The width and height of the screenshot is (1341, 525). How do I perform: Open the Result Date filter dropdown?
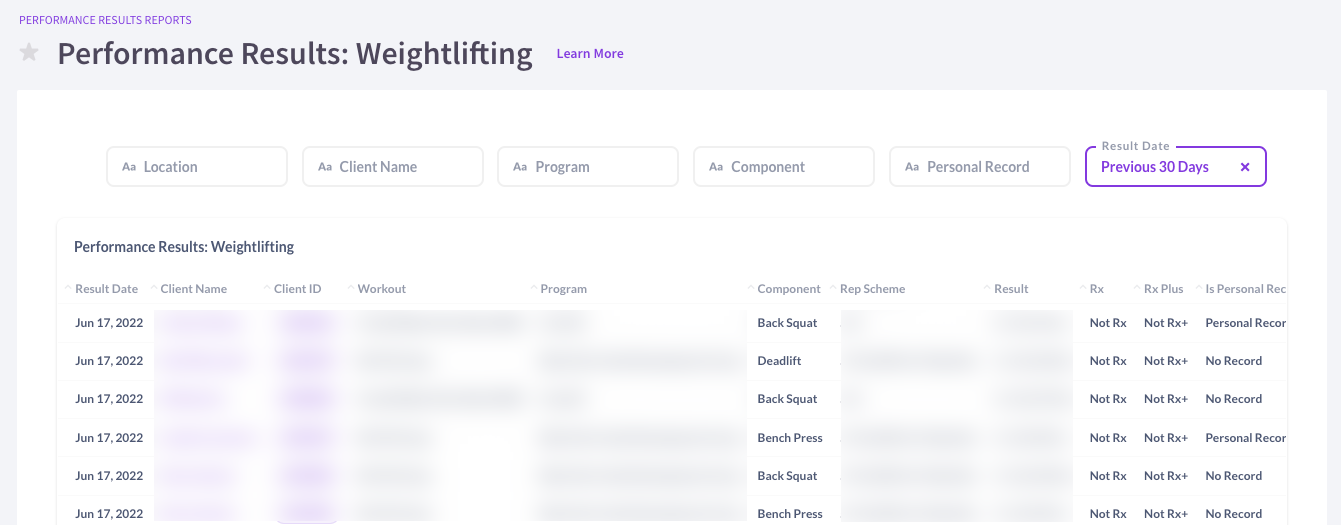click(1160, 167)
